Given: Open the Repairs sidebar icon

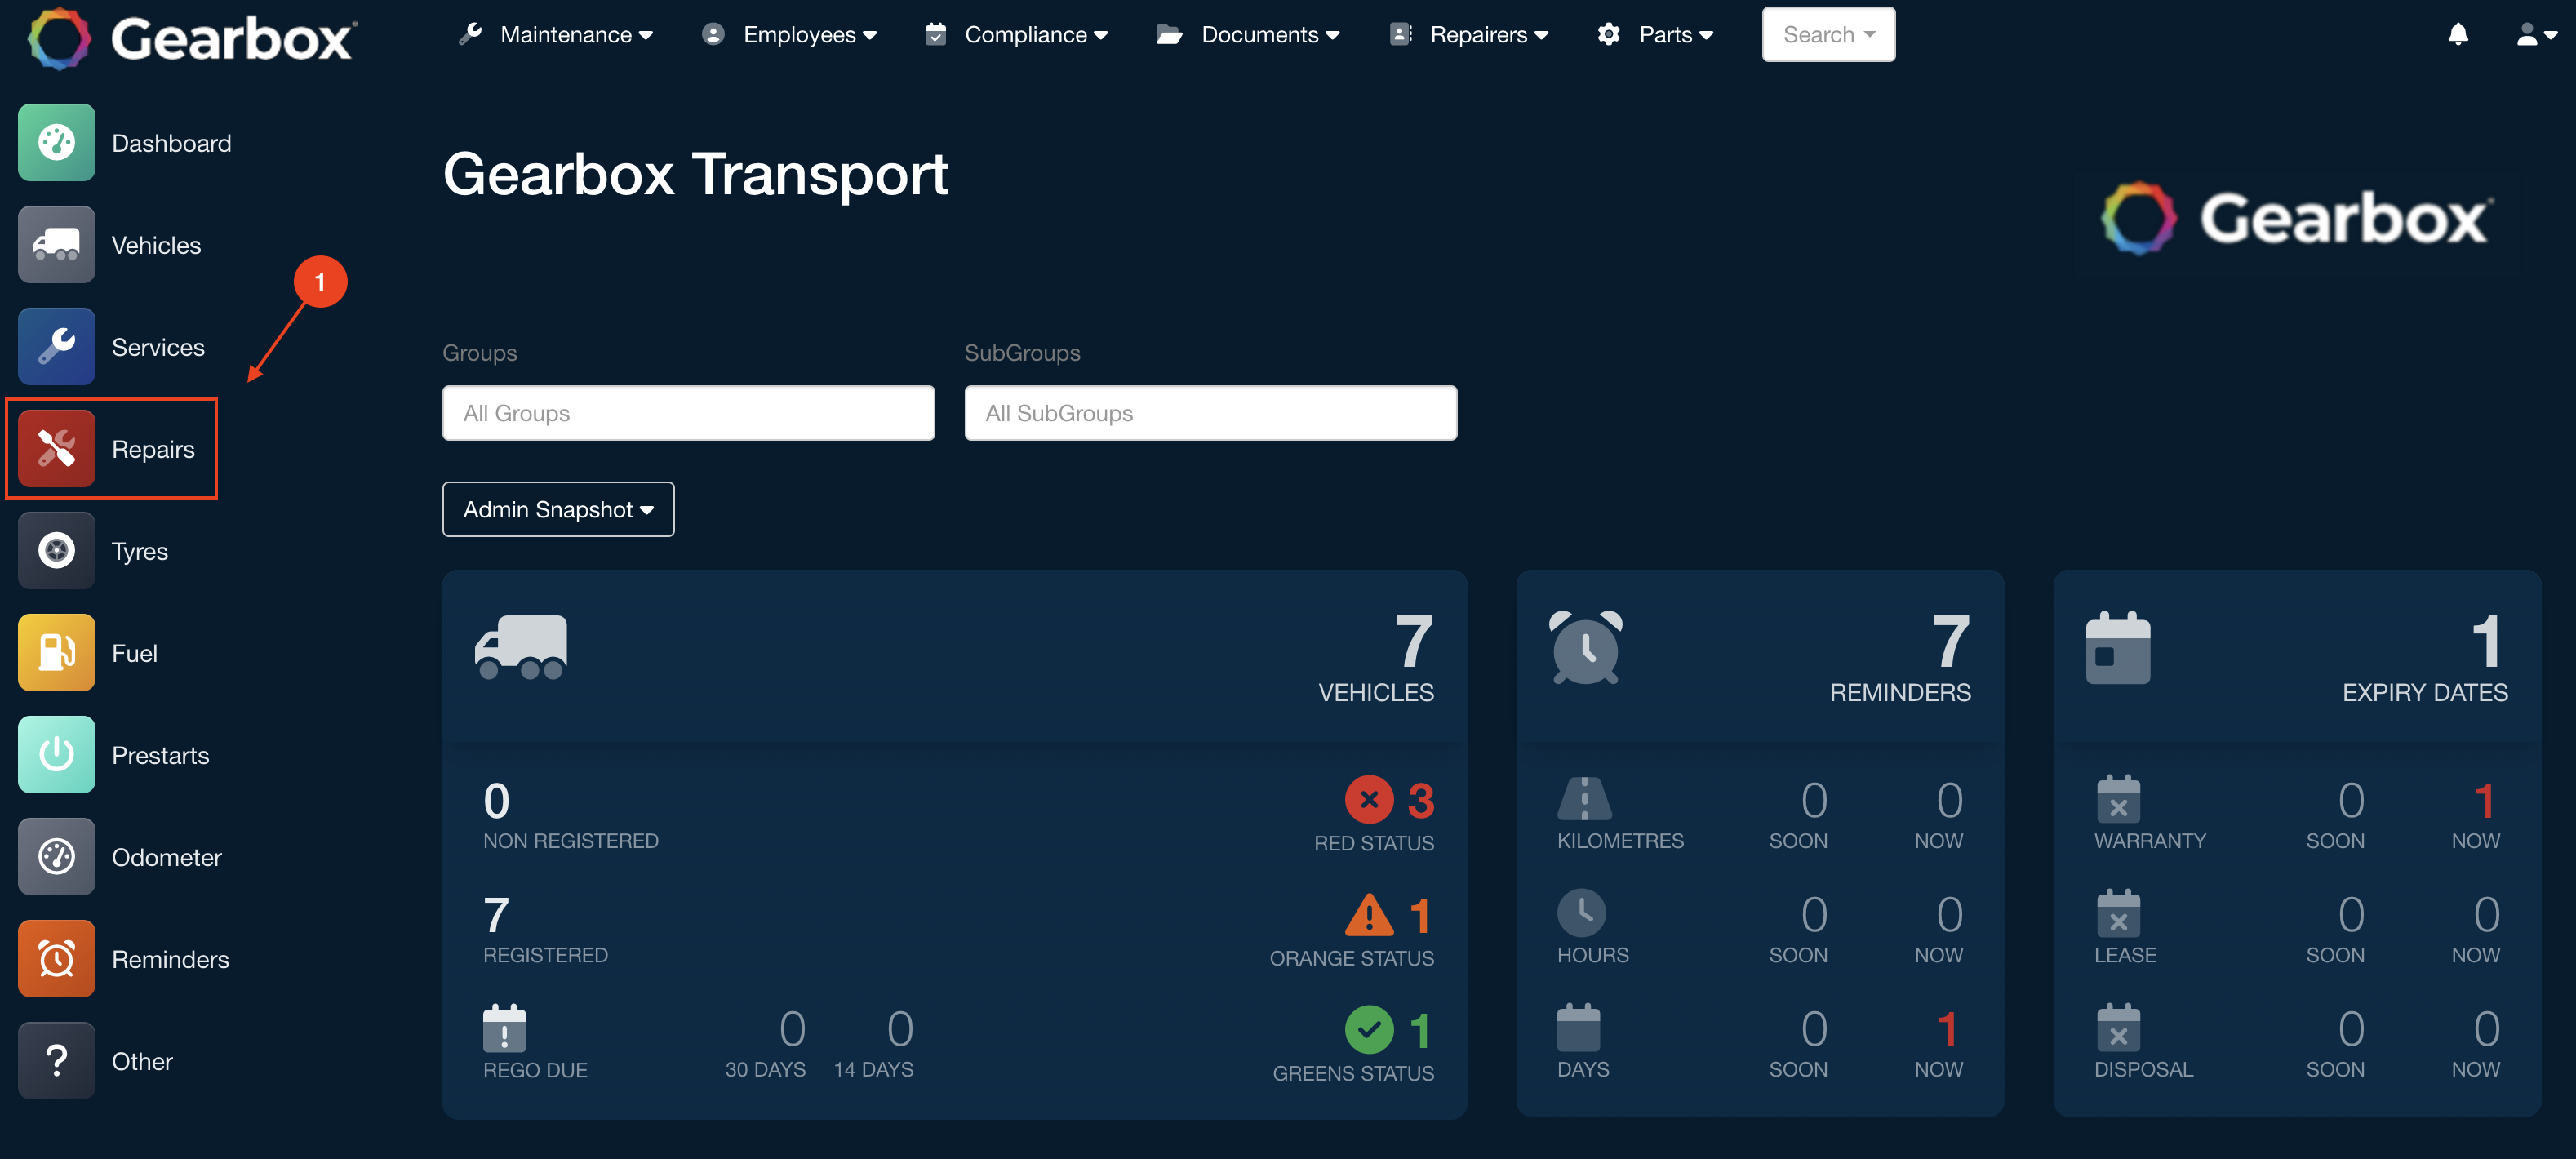Looking at the screenshot, I should [56, 449].
